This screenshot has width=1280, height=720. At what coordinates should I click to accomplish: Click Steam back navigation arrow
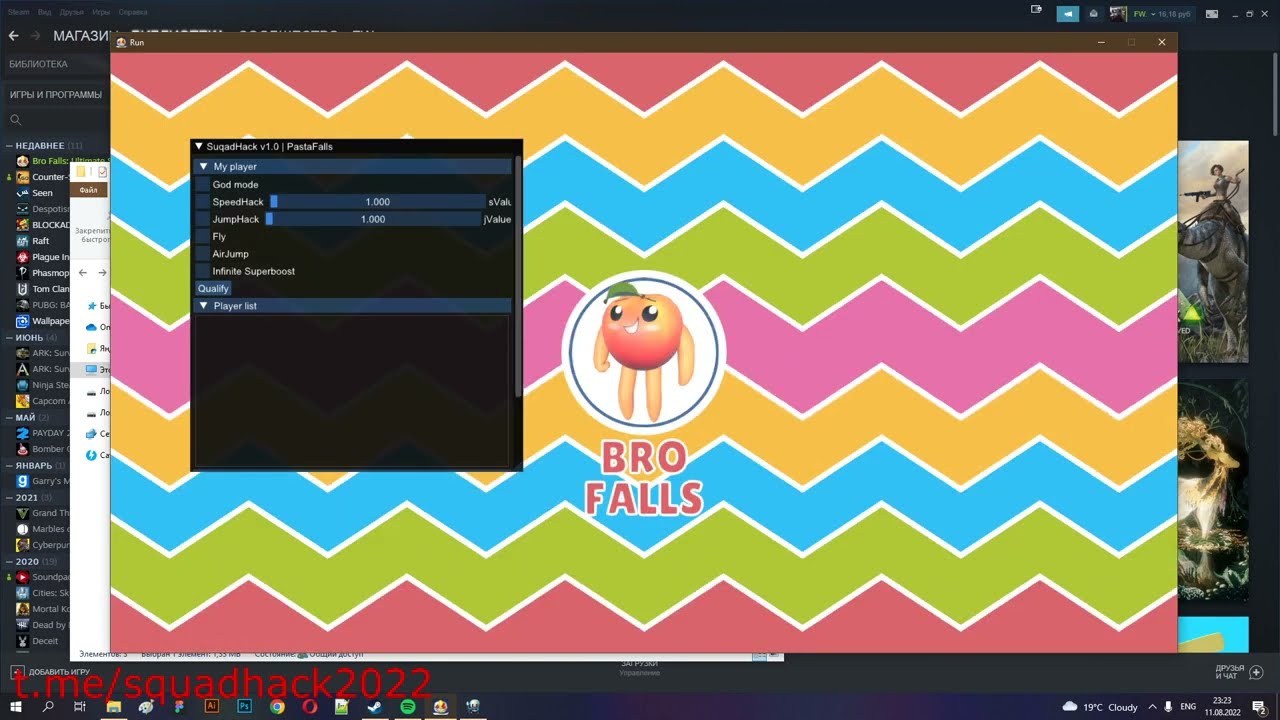click(13, 36)
